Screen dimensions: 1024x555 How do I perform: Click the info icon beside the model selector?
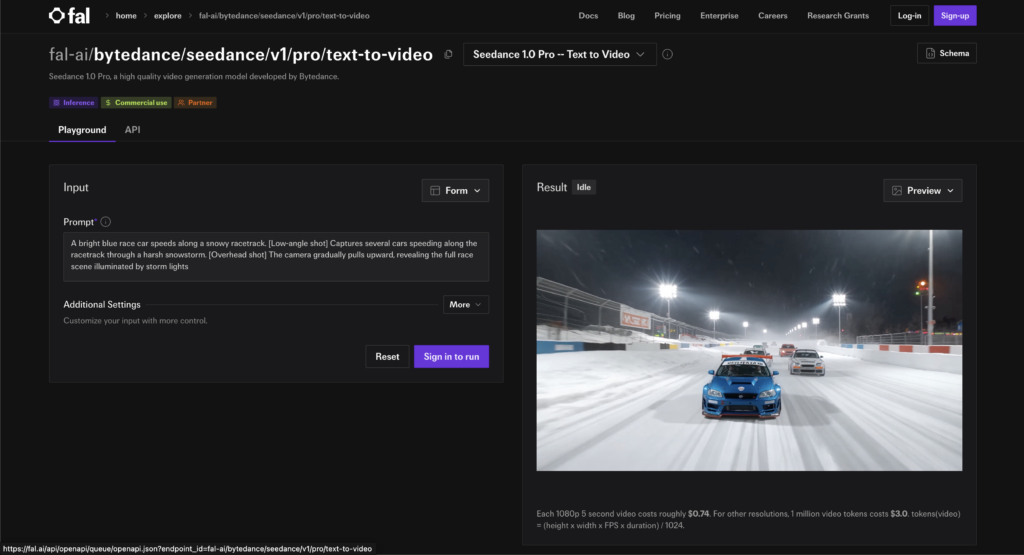[x=667, y=54]
